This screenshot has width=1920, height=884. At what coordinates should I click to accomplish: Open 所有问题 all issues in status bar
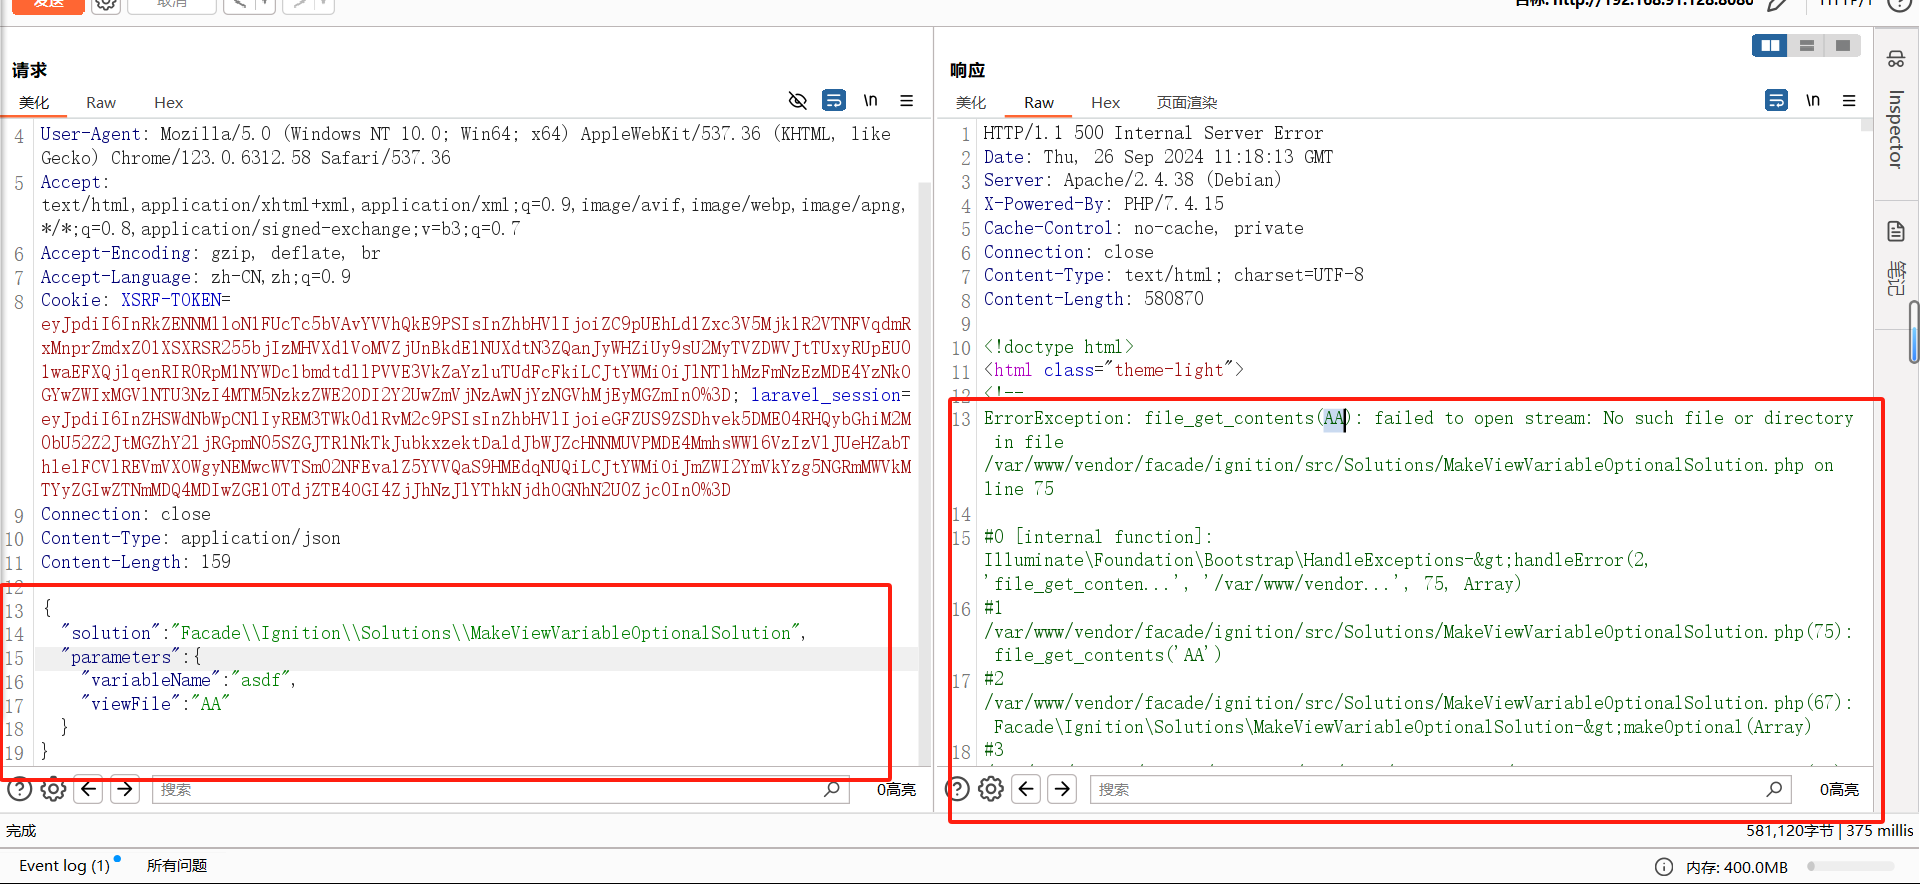[x=177, y=866]
